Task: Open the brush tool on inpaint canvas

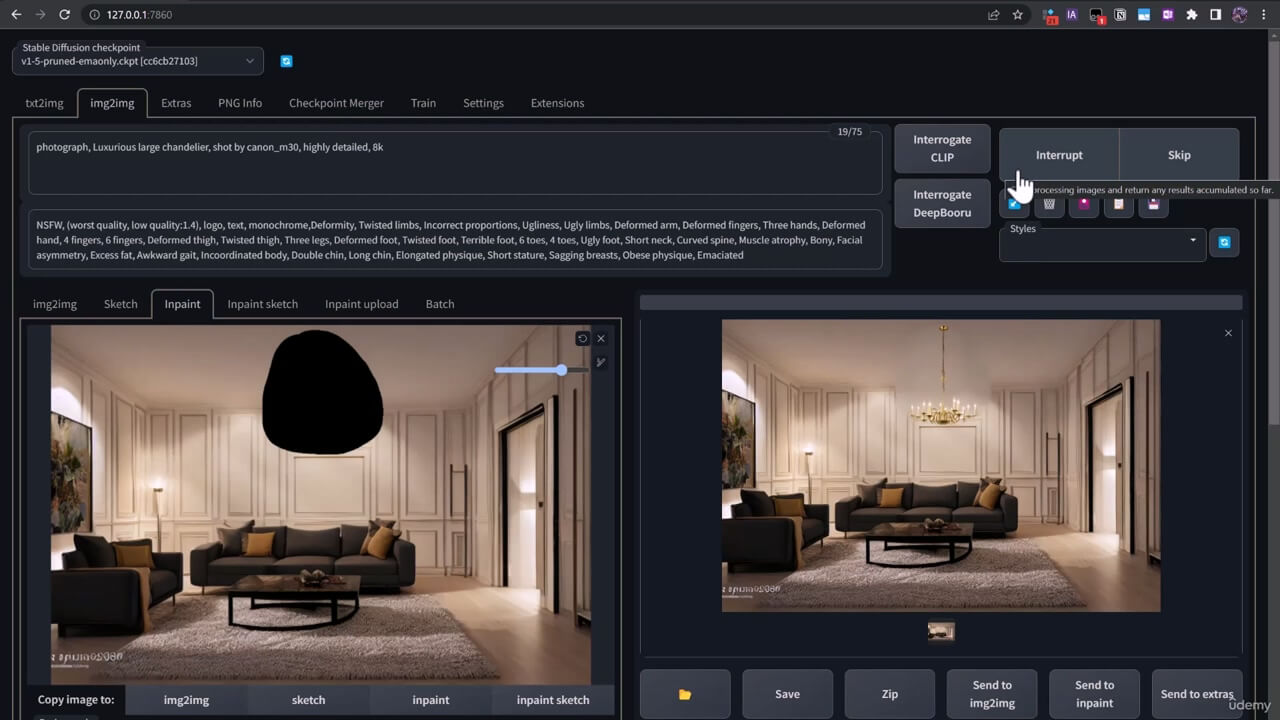Action: click(x=601, y=362)
